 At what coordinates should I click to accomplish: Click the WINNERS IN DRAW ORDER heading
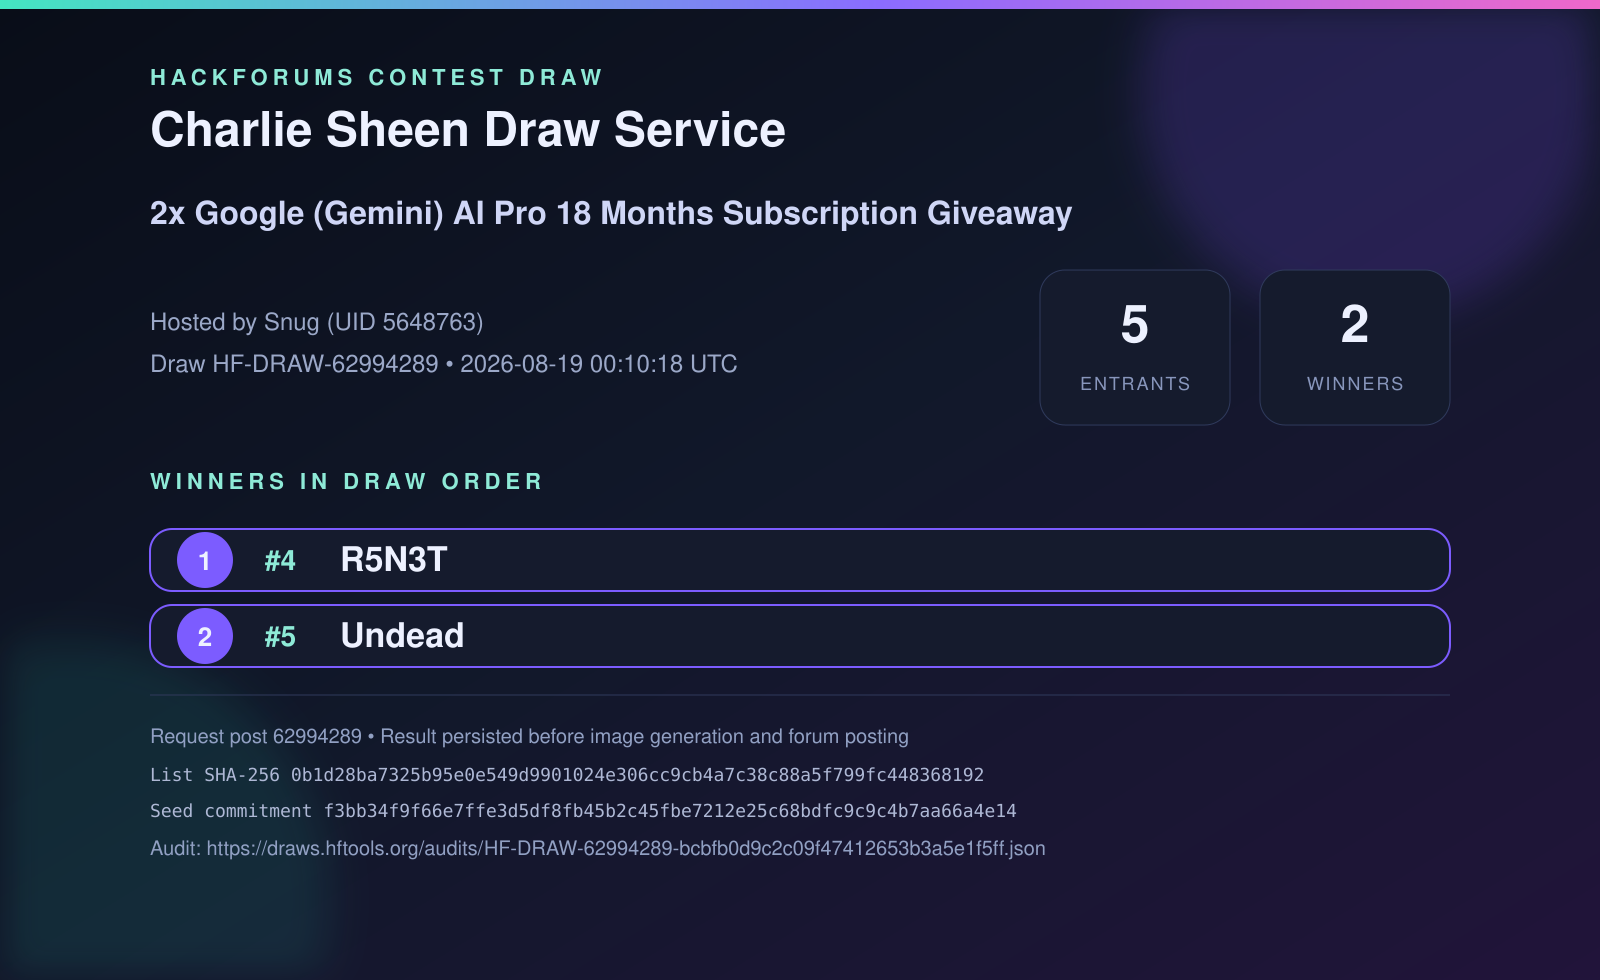(x=346, y=481)
